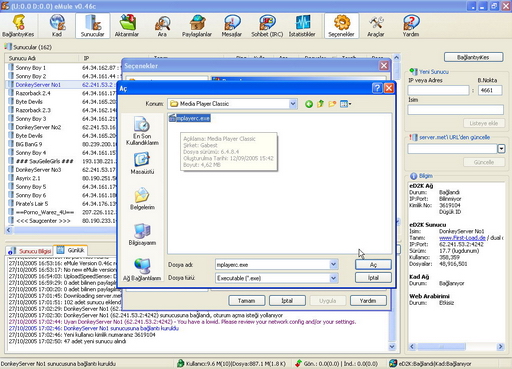
Task: Expand the server.met URL dropdown
Action: pos(501,149)
